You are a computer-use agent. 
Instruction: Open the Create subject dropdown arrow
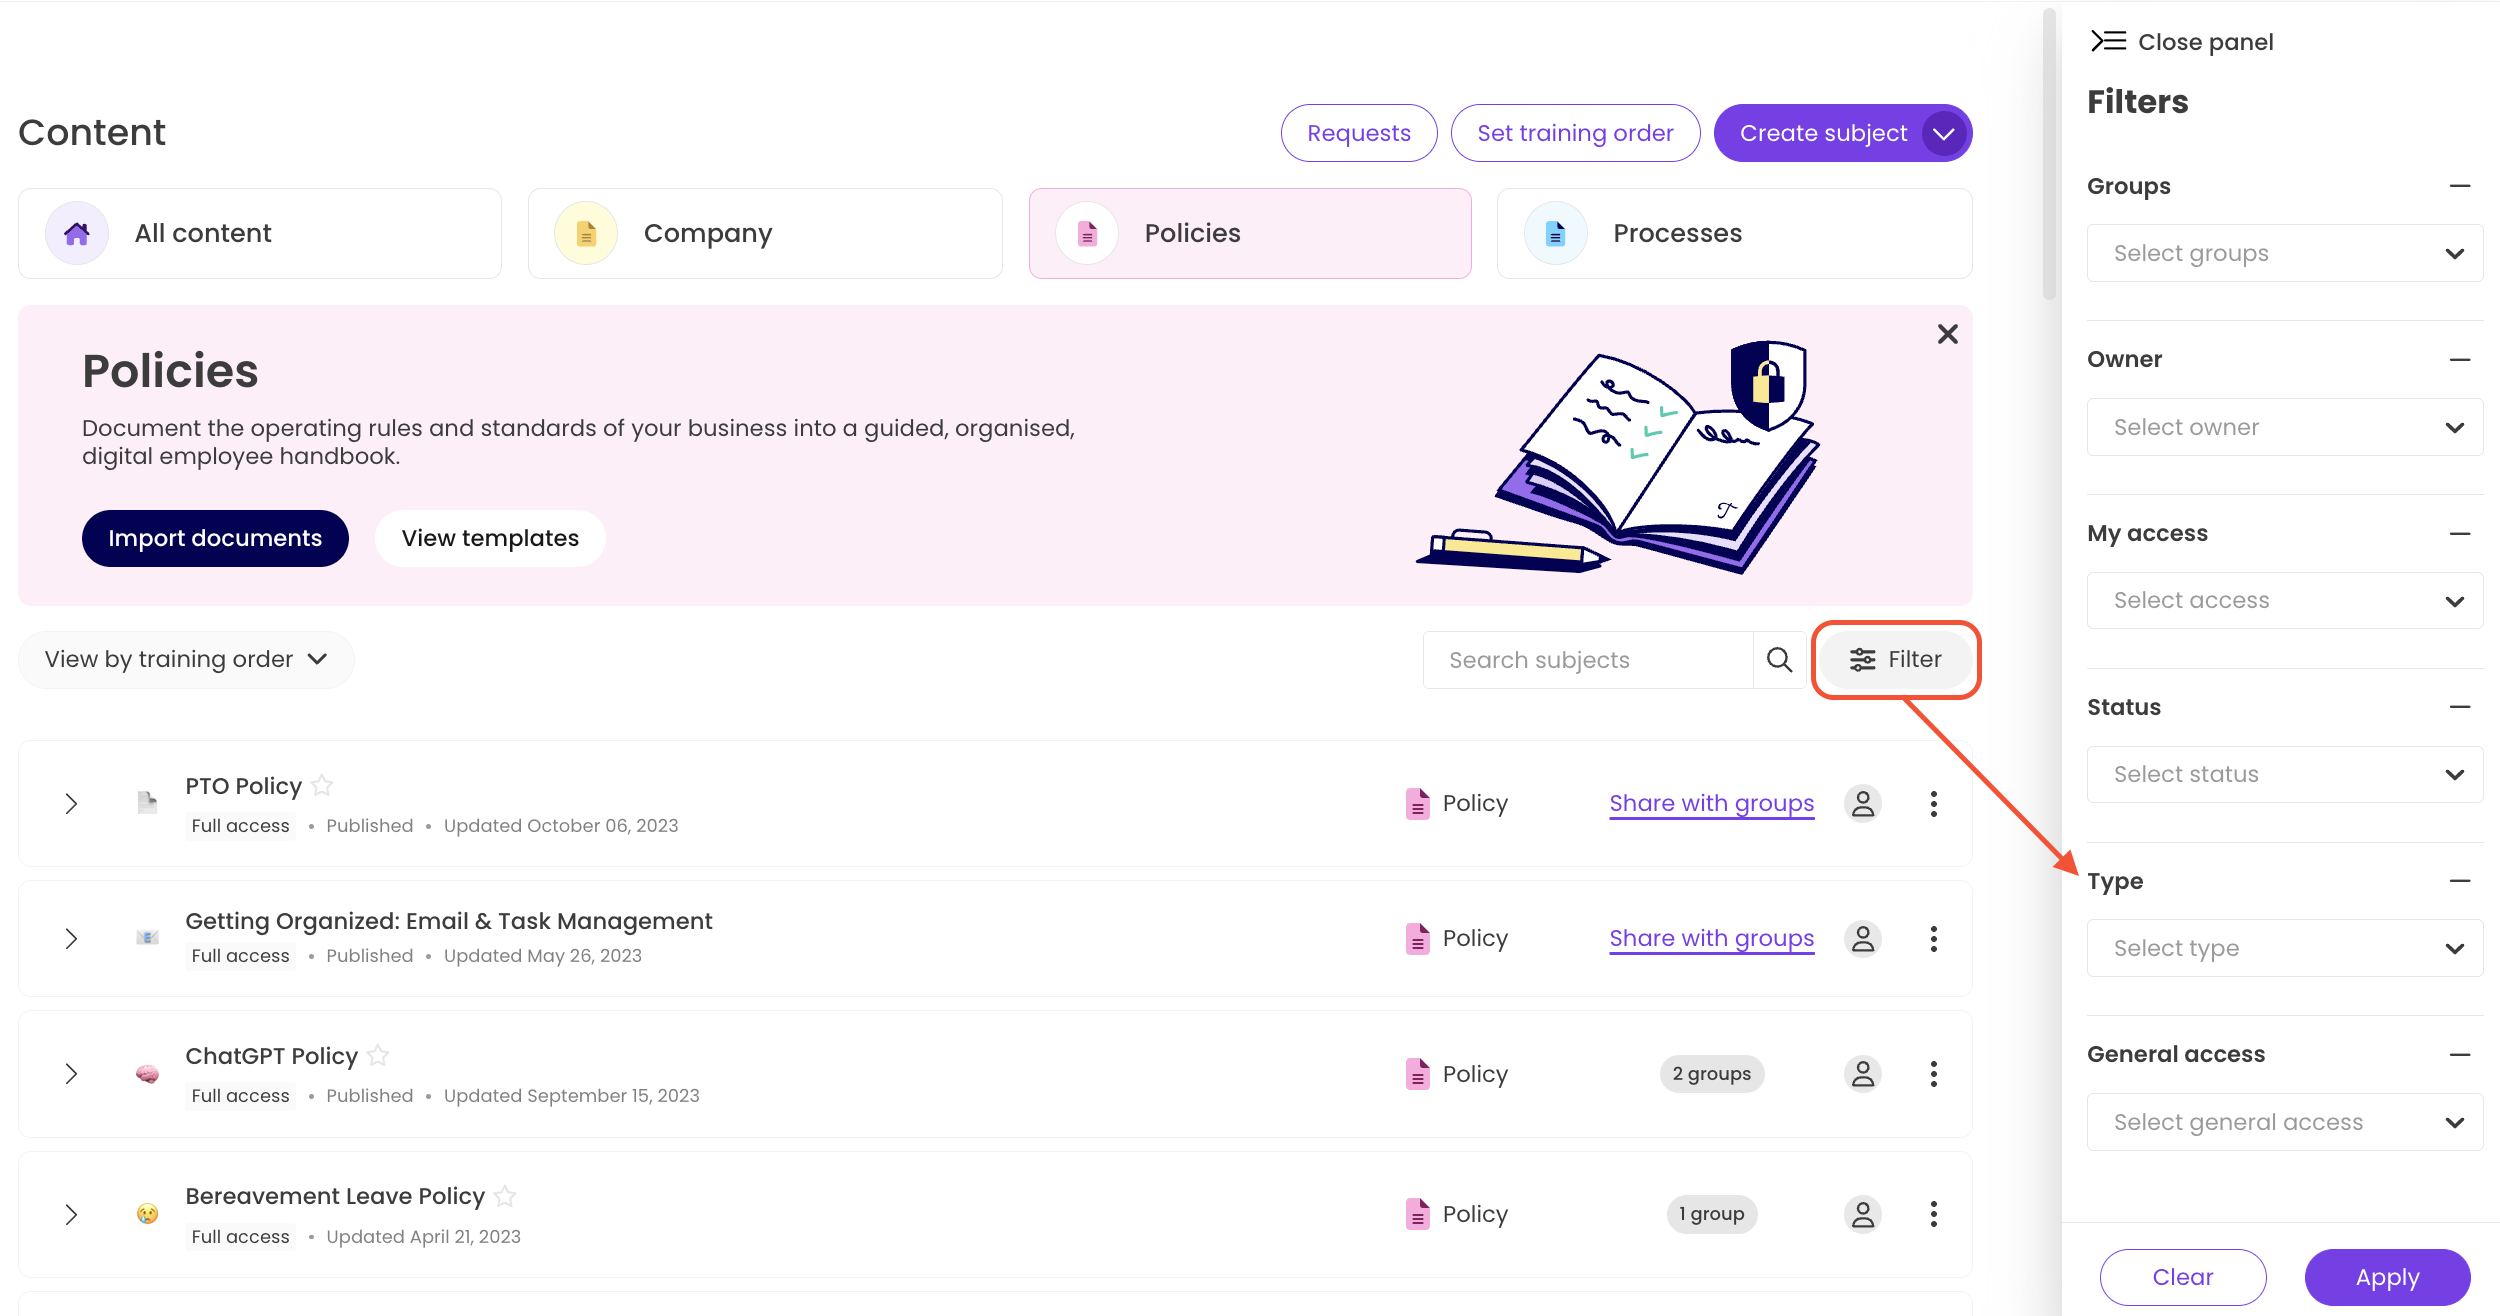(x=1943, y=133)
